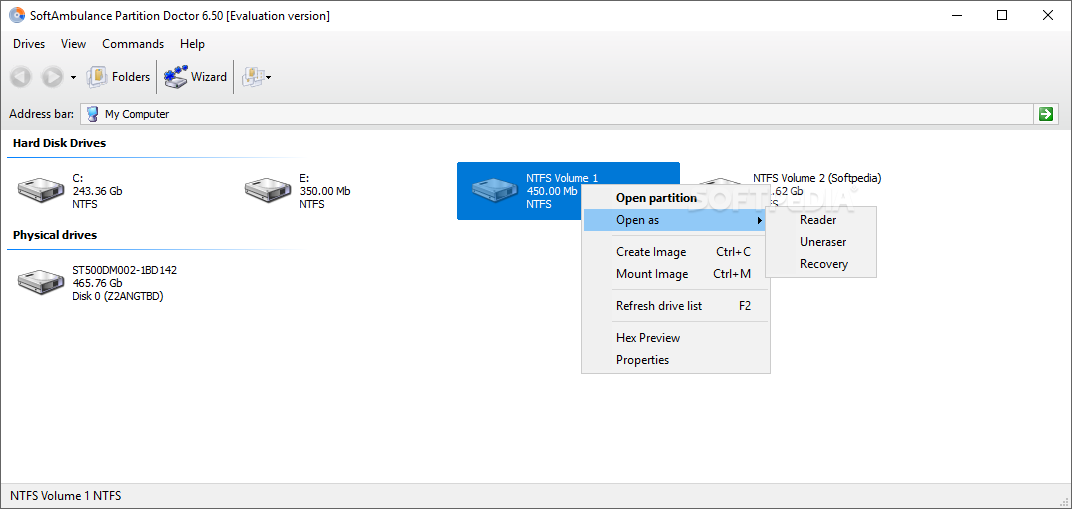Open the View menu
The height and width of the screenshot is (509, 1072).
(x=73, y=44)
